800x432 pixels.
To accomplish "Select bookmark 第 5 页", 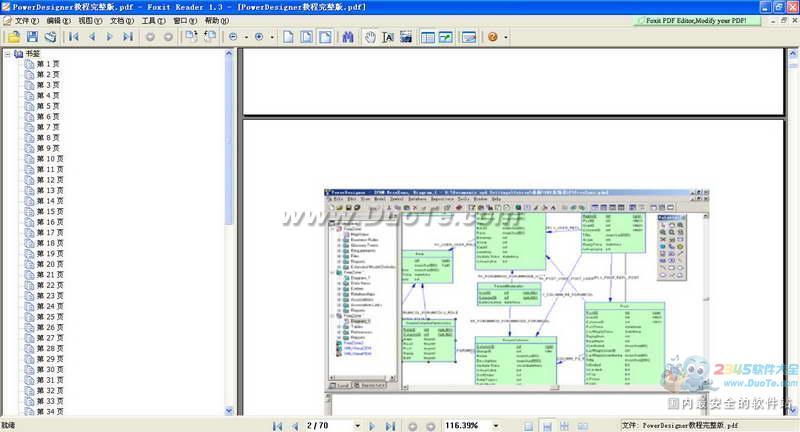I will point(48,106).
